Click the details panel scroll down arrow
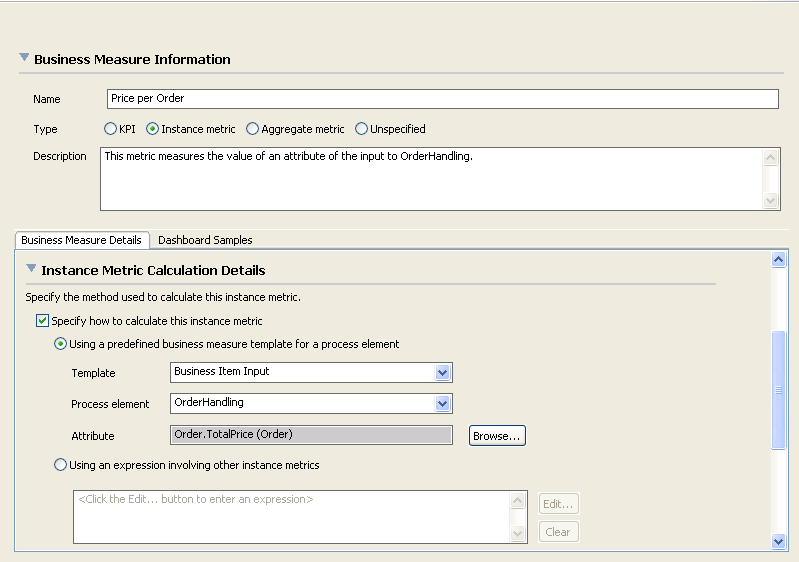This screenshot has height=562, width=799. click(779, 541)
